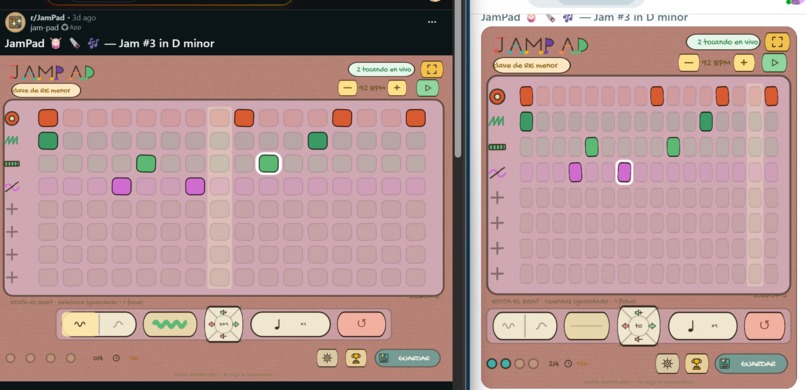Click GUARDAR save button in left window
Viewport: 806px width, 390px height.
tap(408, 358)
